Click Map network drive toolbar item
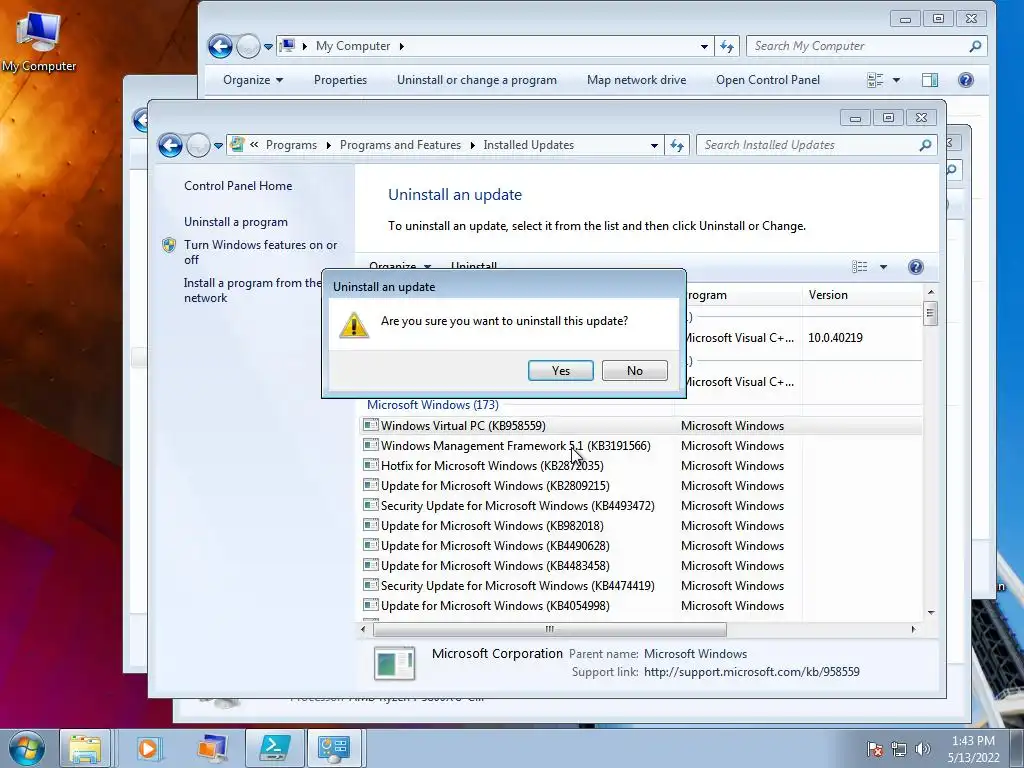Screen dimensions: 1024x768 (636, 80)
